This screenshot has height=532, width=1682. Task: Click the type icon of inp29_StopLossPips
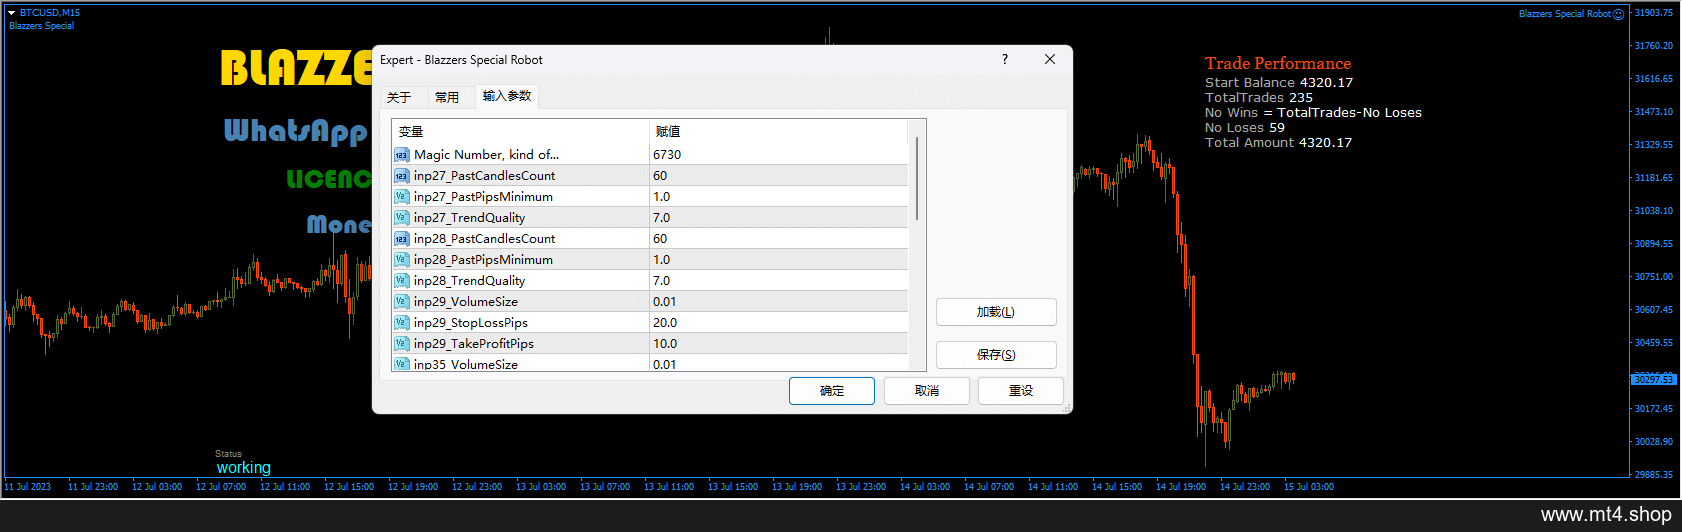tap(401, 323)
